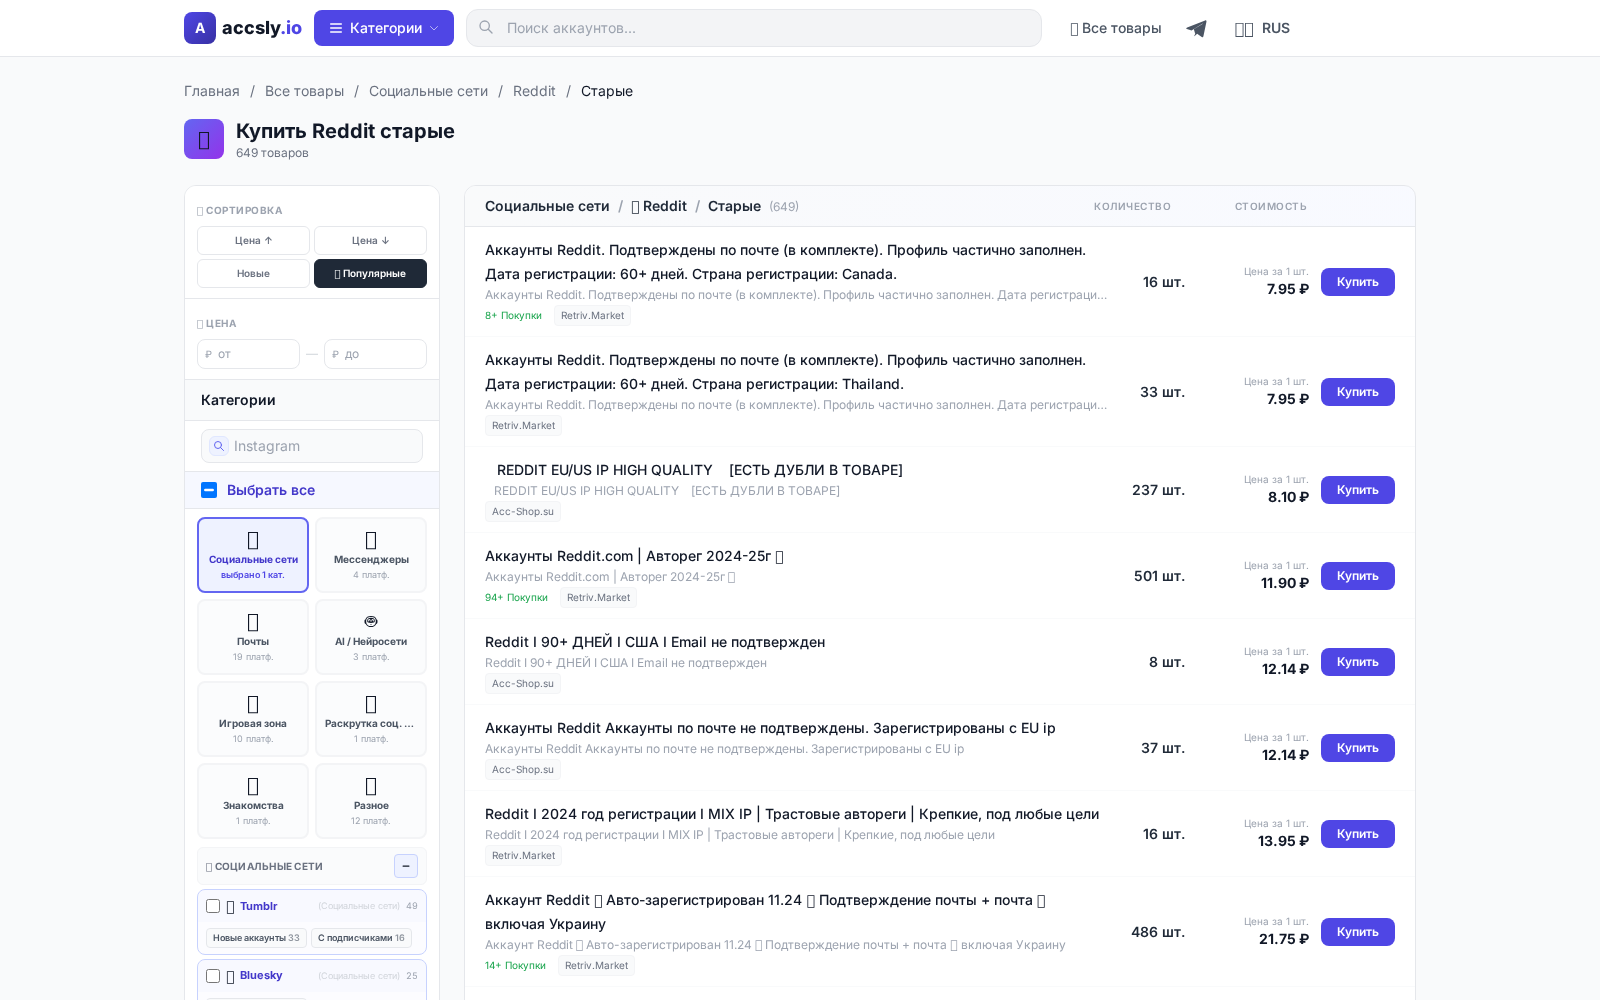Click the Instagram category filter field

pos(312,446)
